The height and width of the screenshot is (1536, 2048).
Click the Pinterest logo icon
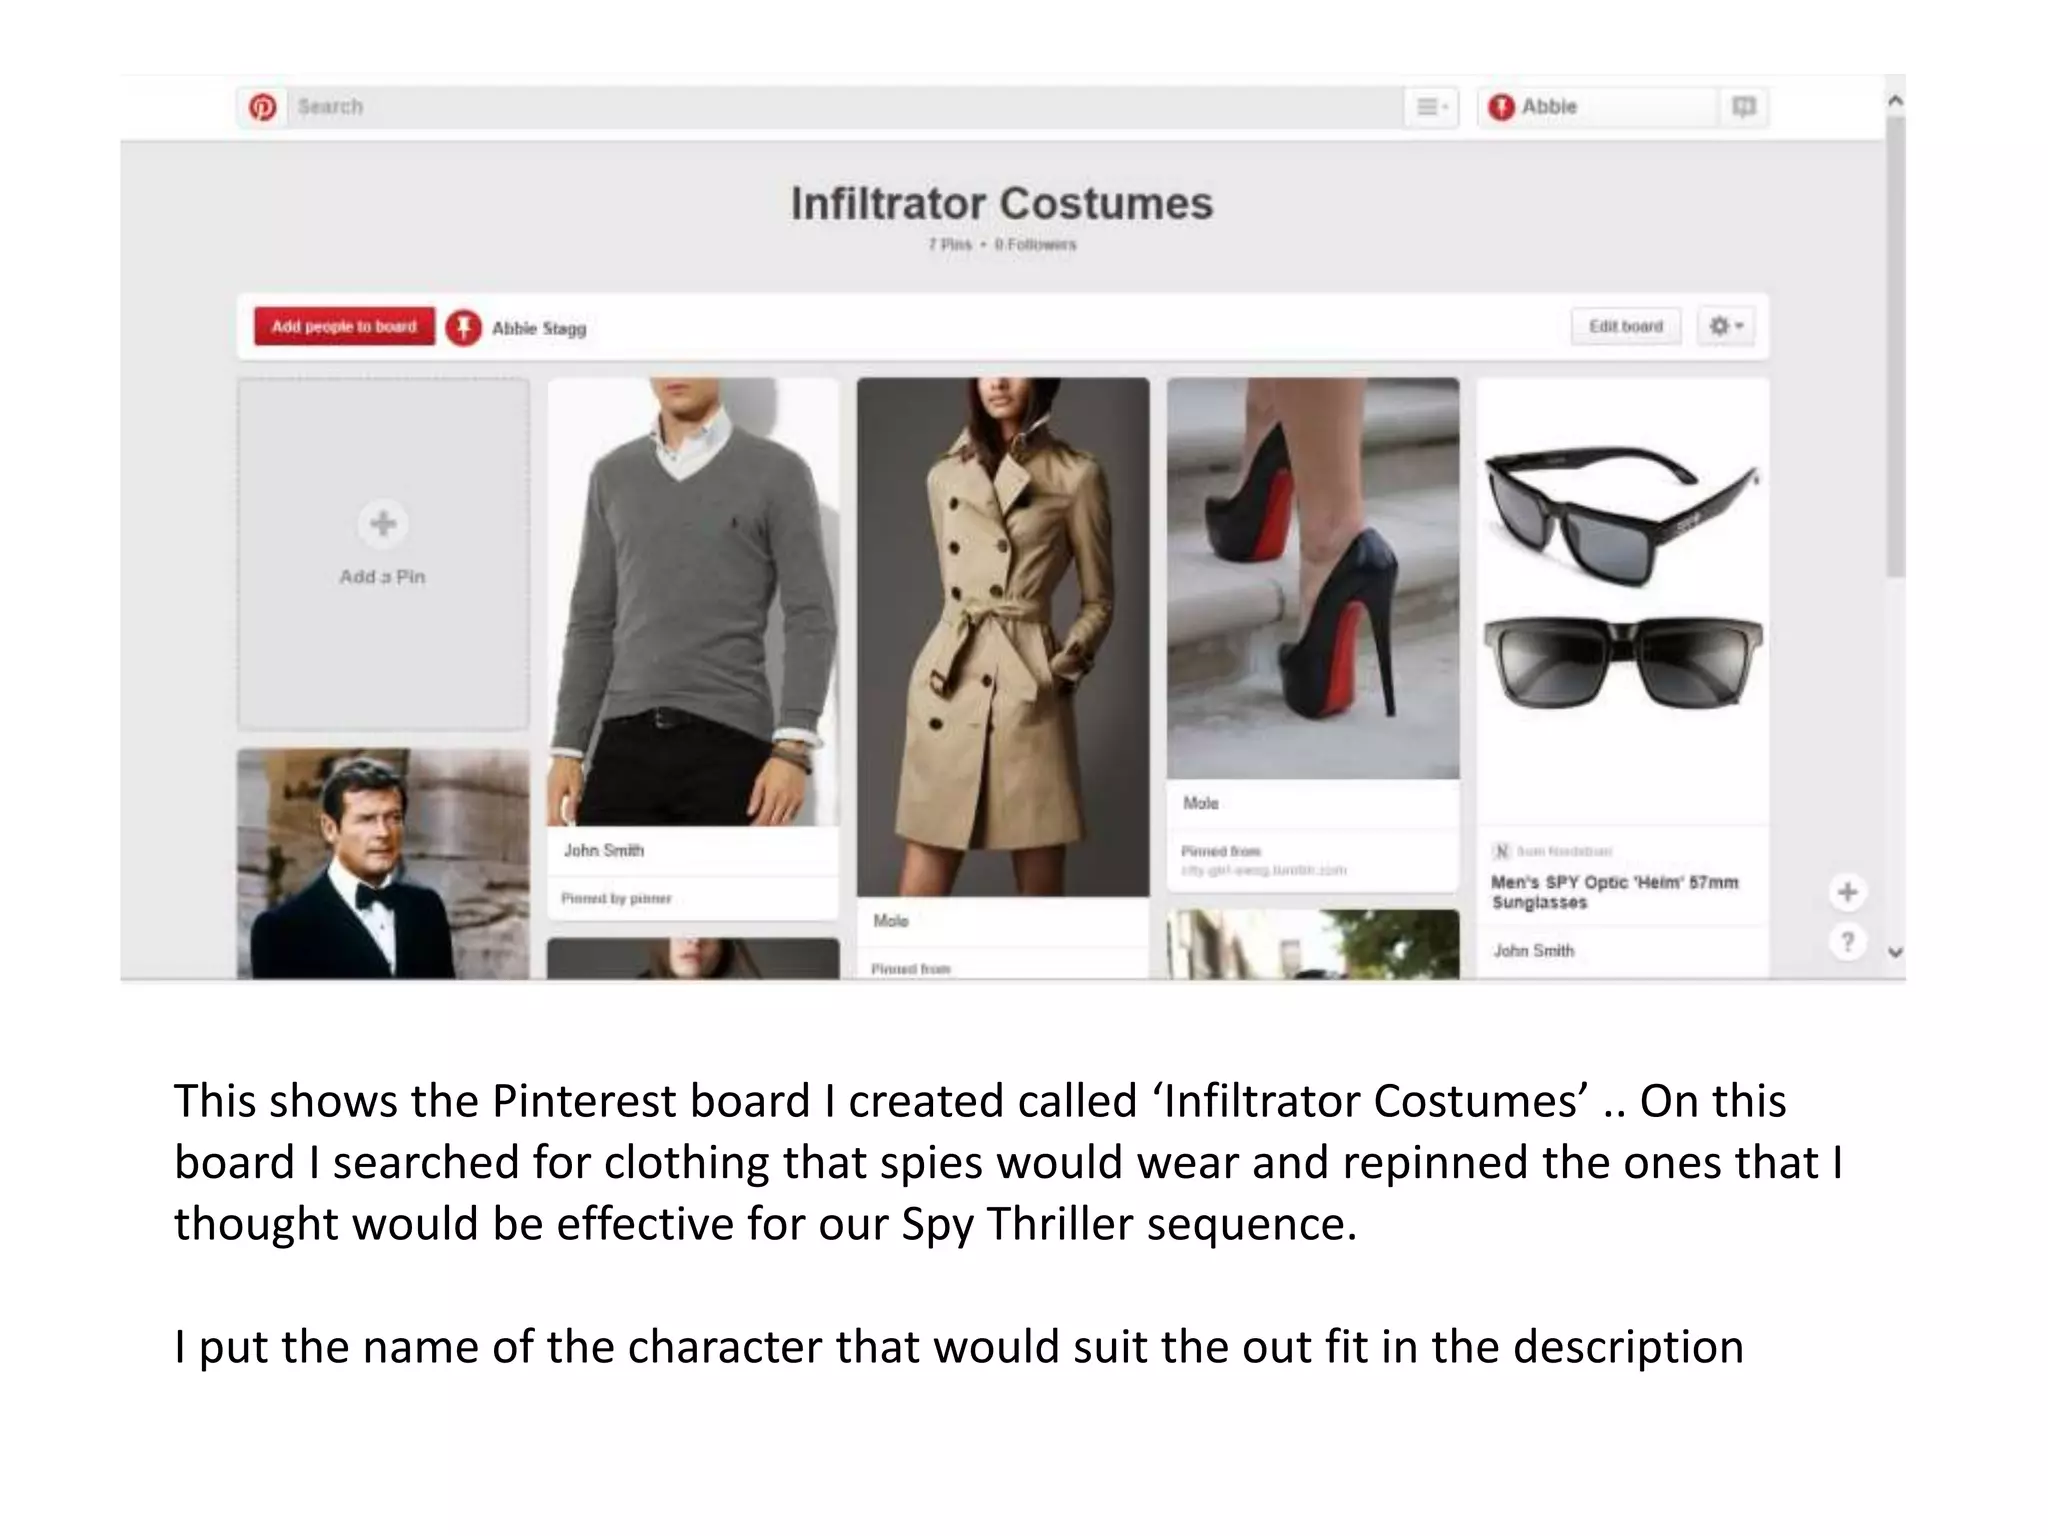[263, 107]
